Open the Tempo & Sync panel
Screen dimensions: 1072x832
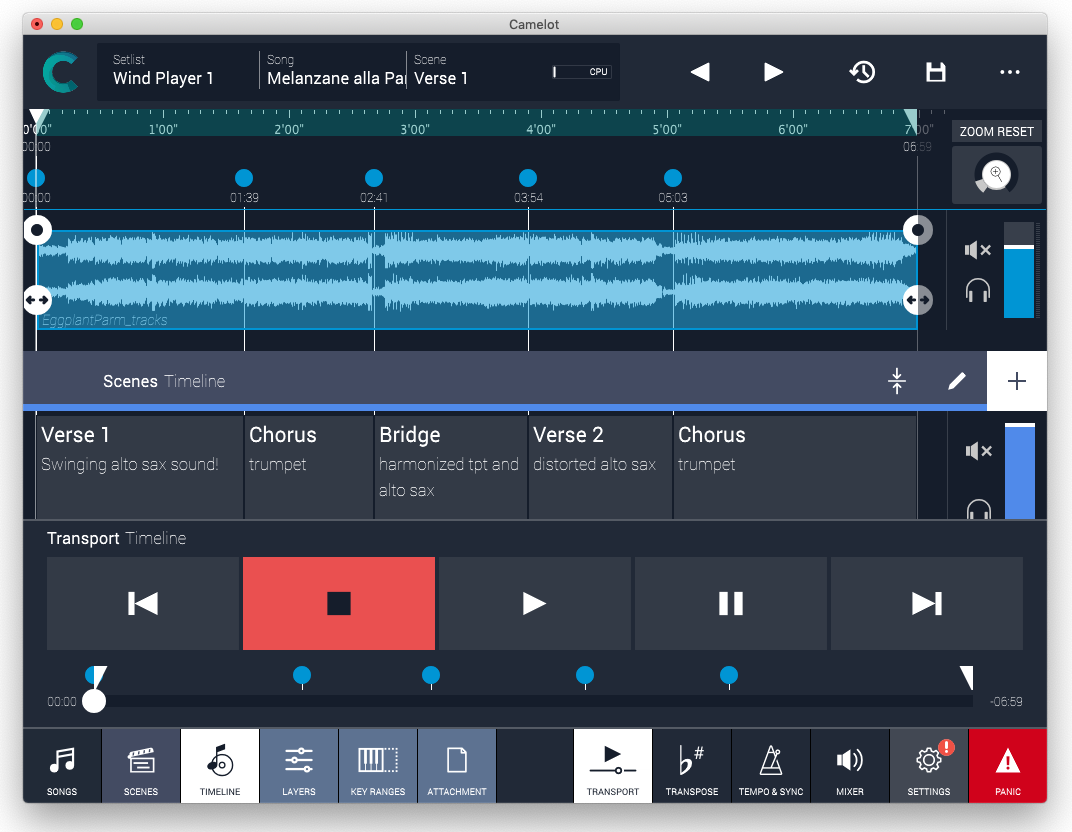[771, 767]
